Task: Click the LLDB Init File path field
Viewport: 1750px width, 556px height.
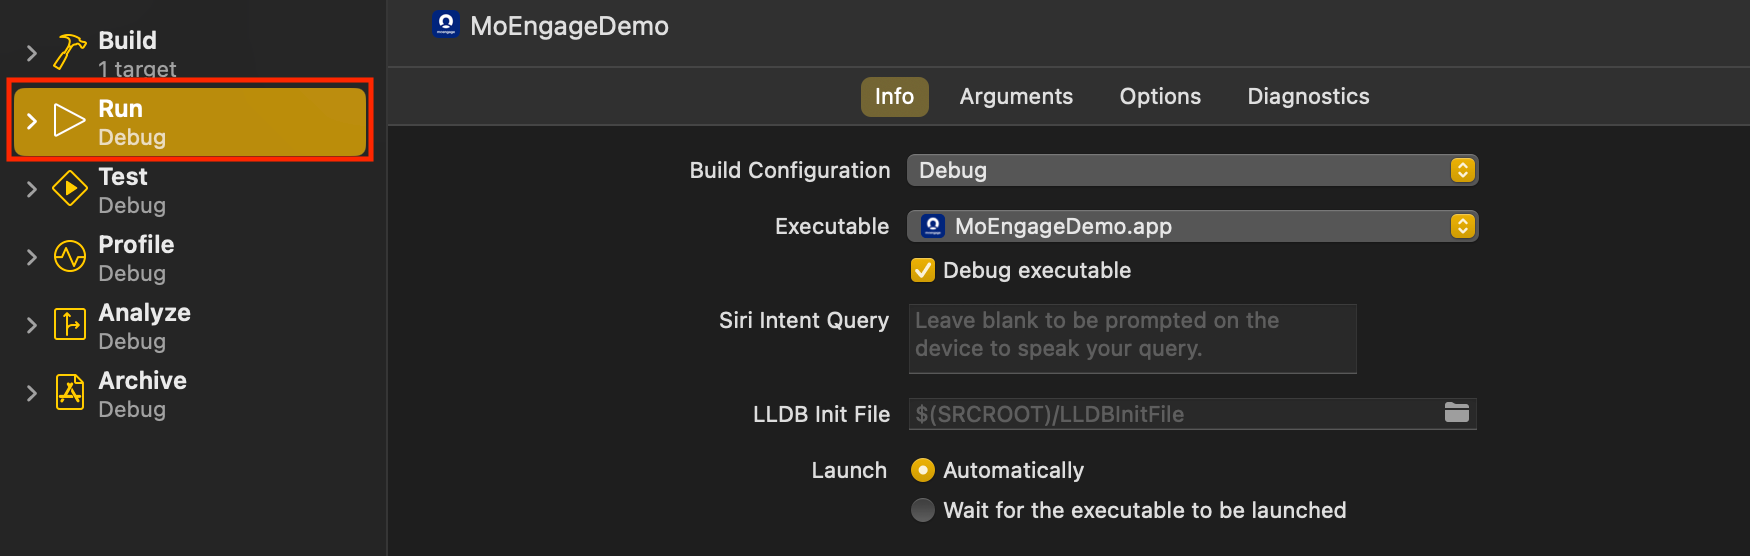Action: 1170,414
